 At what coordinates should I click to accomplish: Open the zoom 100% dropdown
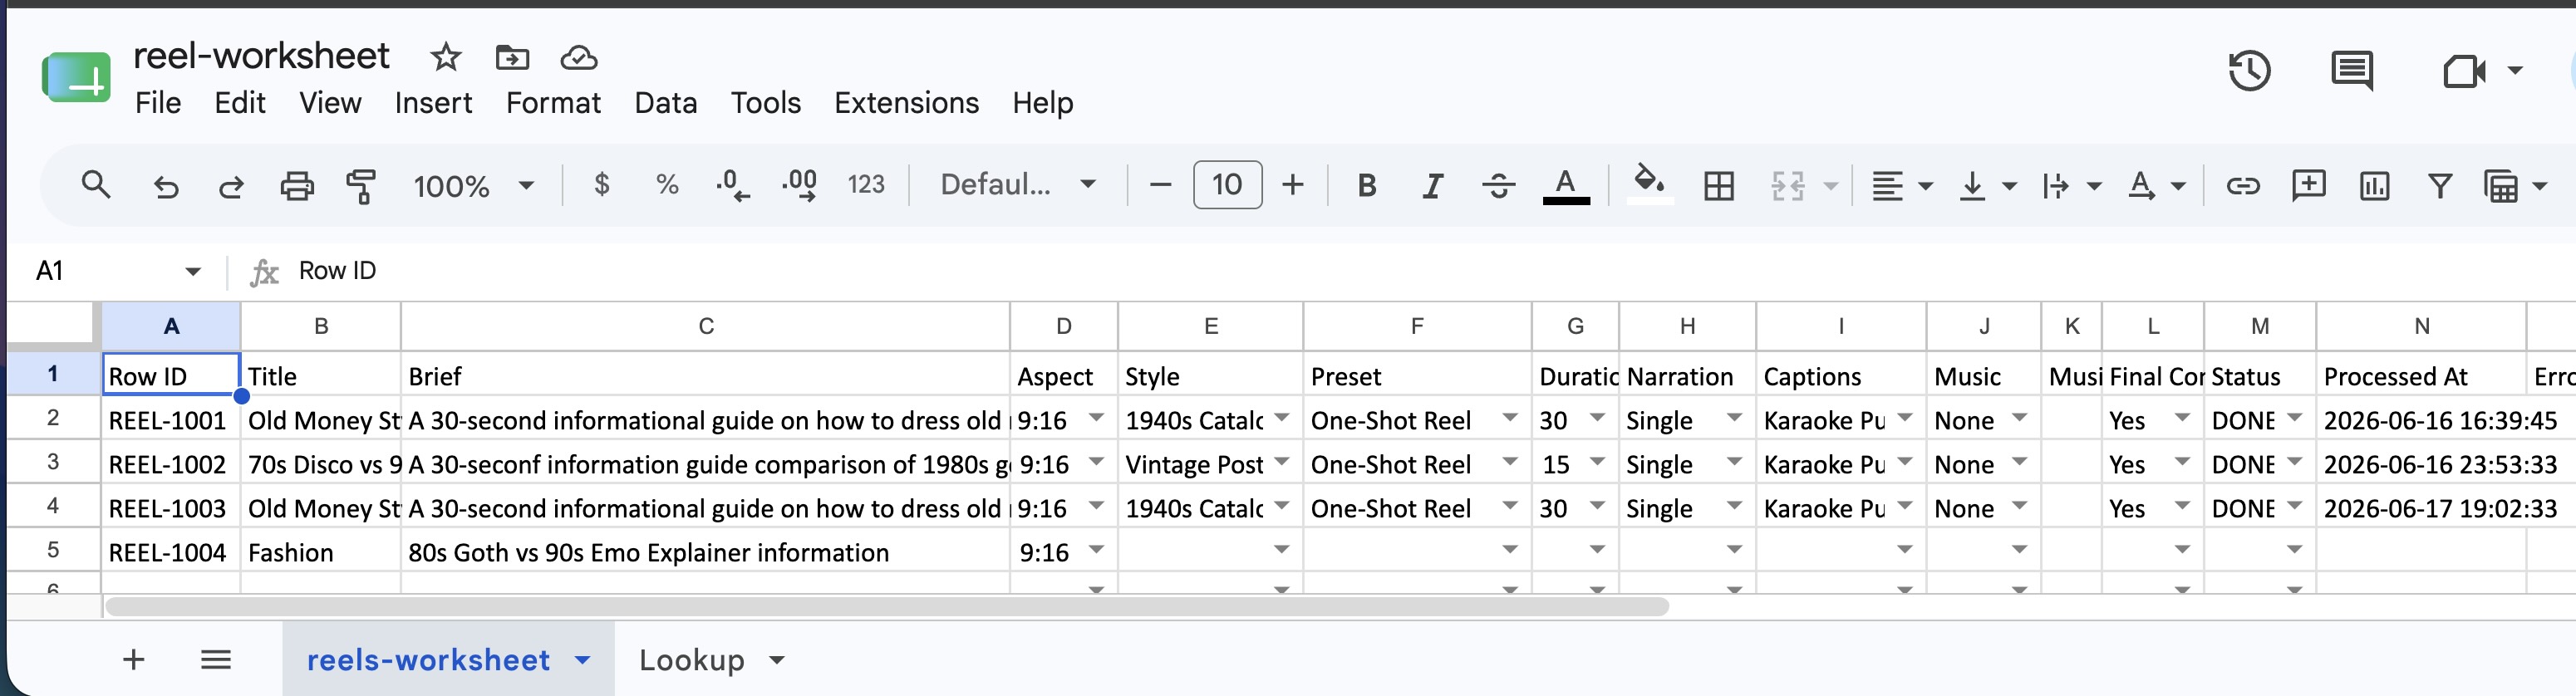(474, 186)
